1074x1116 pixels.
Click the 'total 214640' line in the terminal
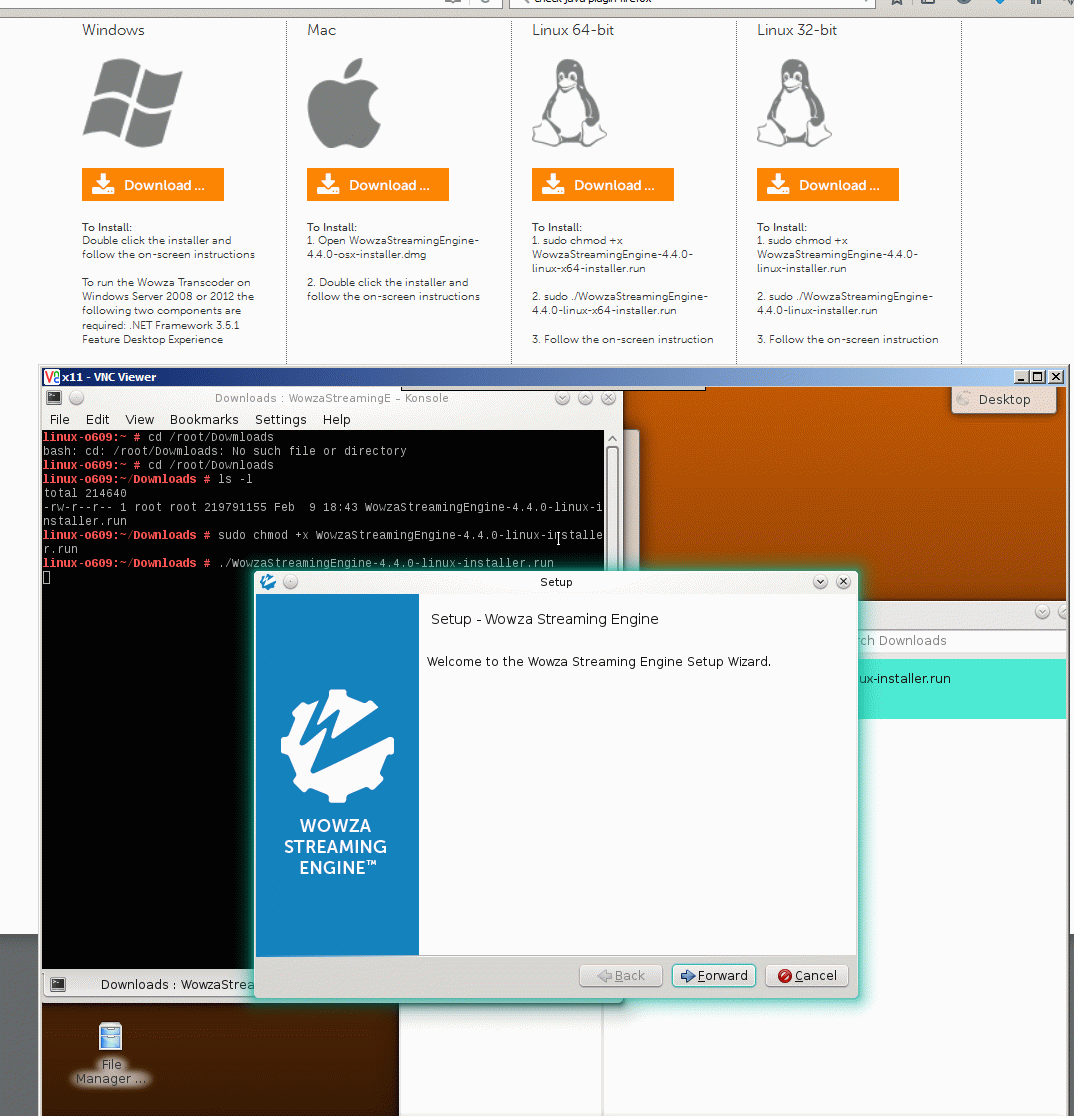tap(85, 493)
